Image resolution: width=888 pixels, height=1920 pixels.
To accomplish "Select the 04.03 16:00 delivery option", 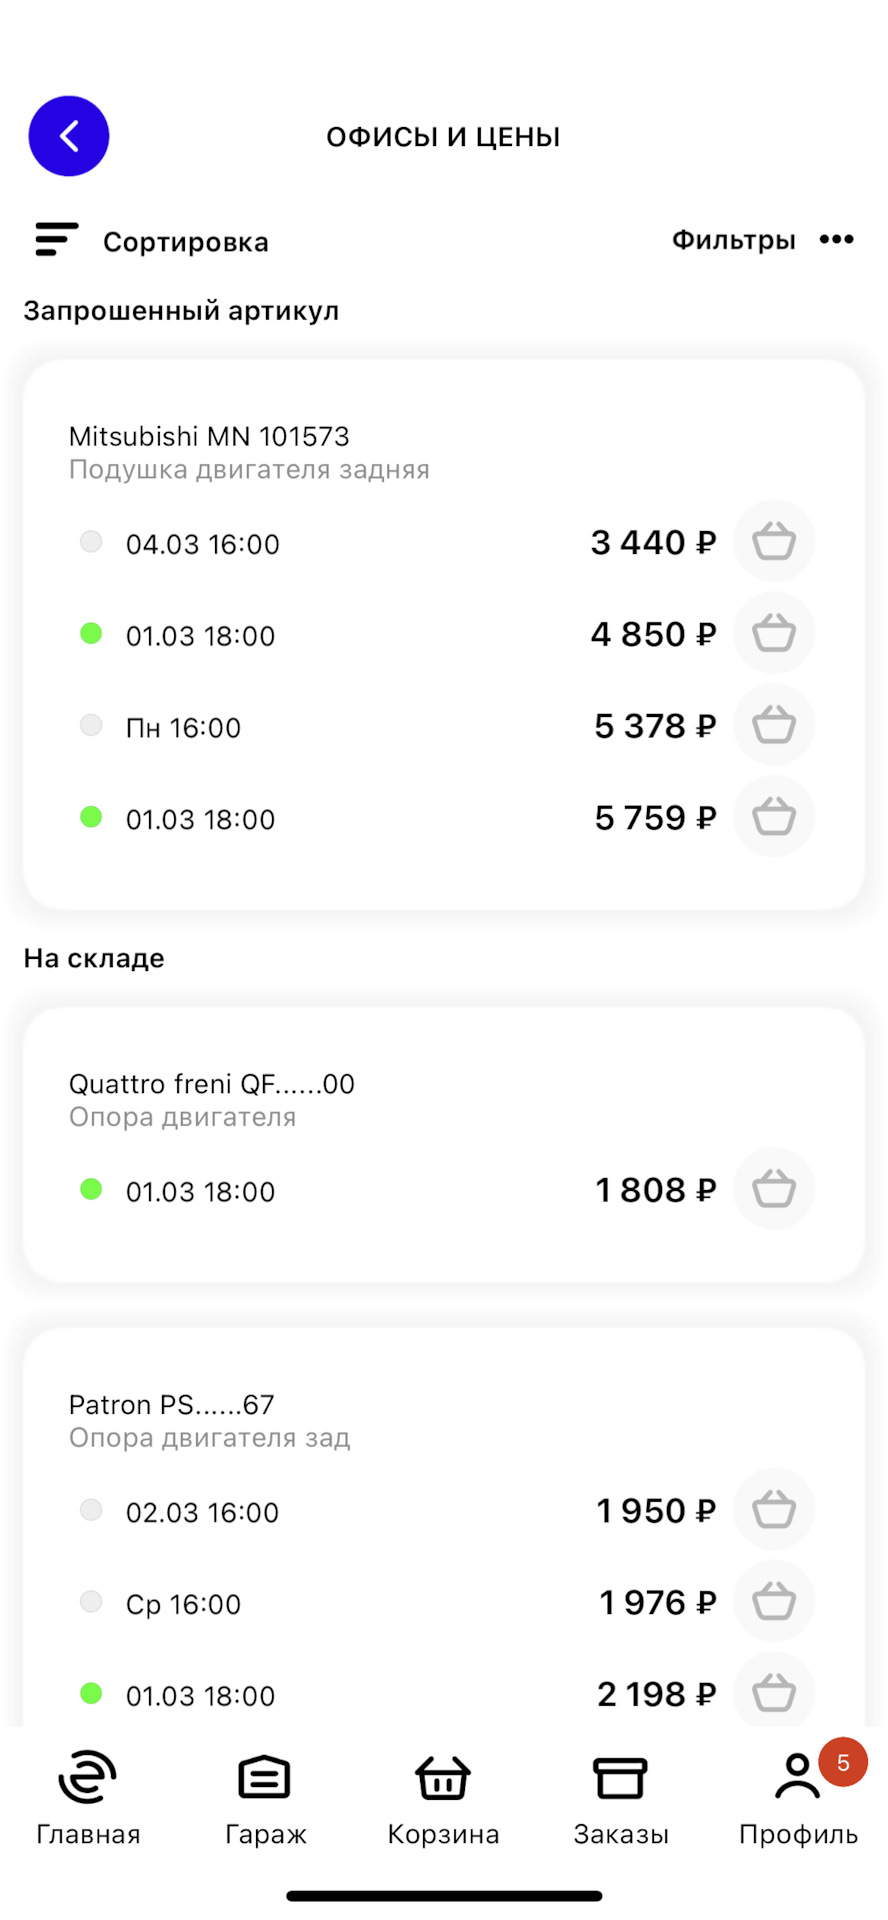I will 202,544.
